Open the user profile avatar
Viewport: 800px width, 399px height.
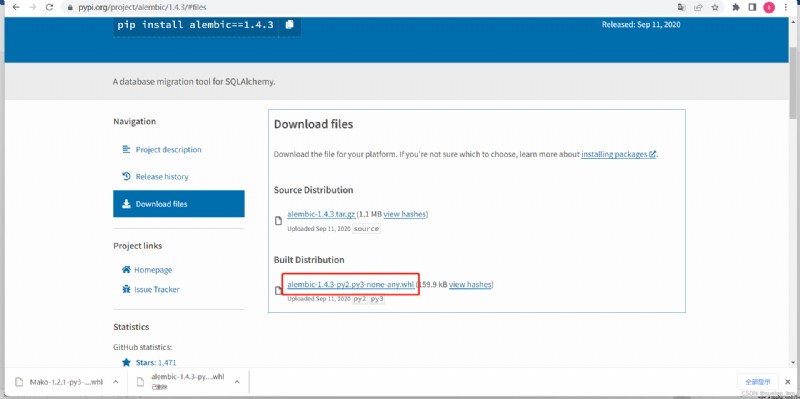click(x=768, y=8)
